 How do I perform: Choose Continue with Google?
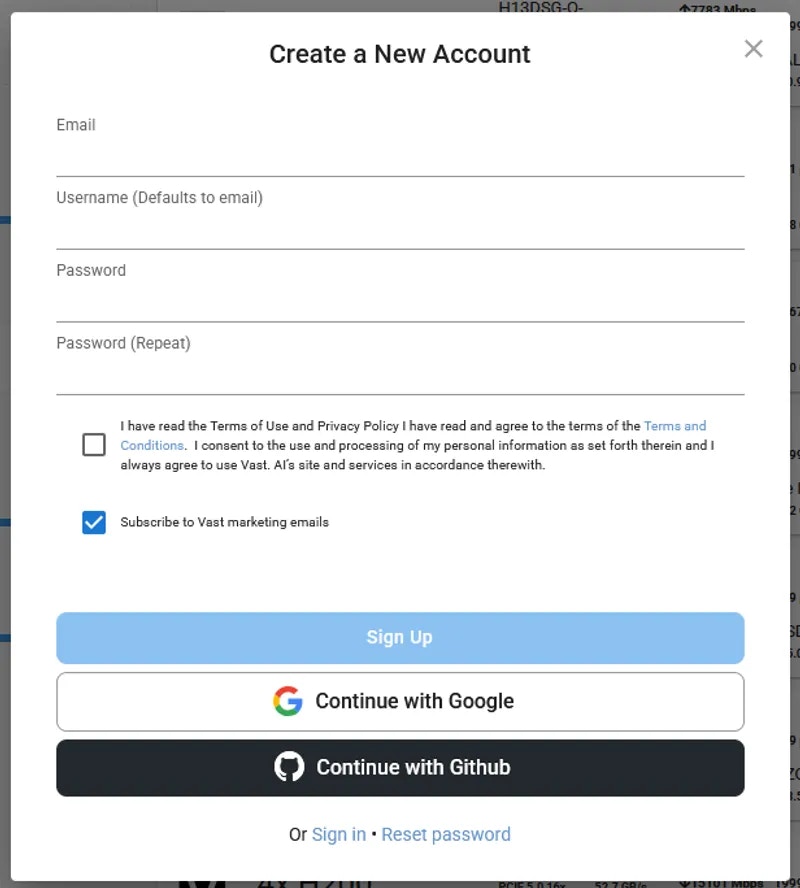[x=400, y=701]
